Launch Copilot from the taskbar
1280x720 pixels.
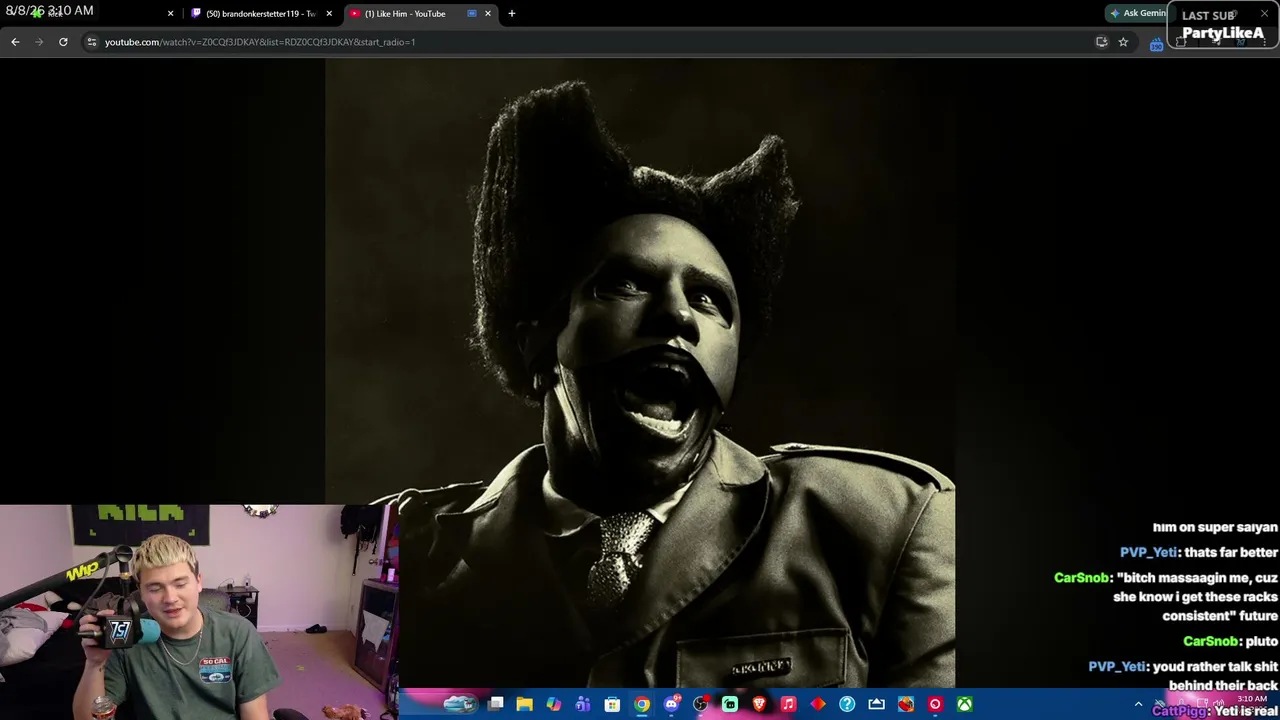[x=554, y=705]
